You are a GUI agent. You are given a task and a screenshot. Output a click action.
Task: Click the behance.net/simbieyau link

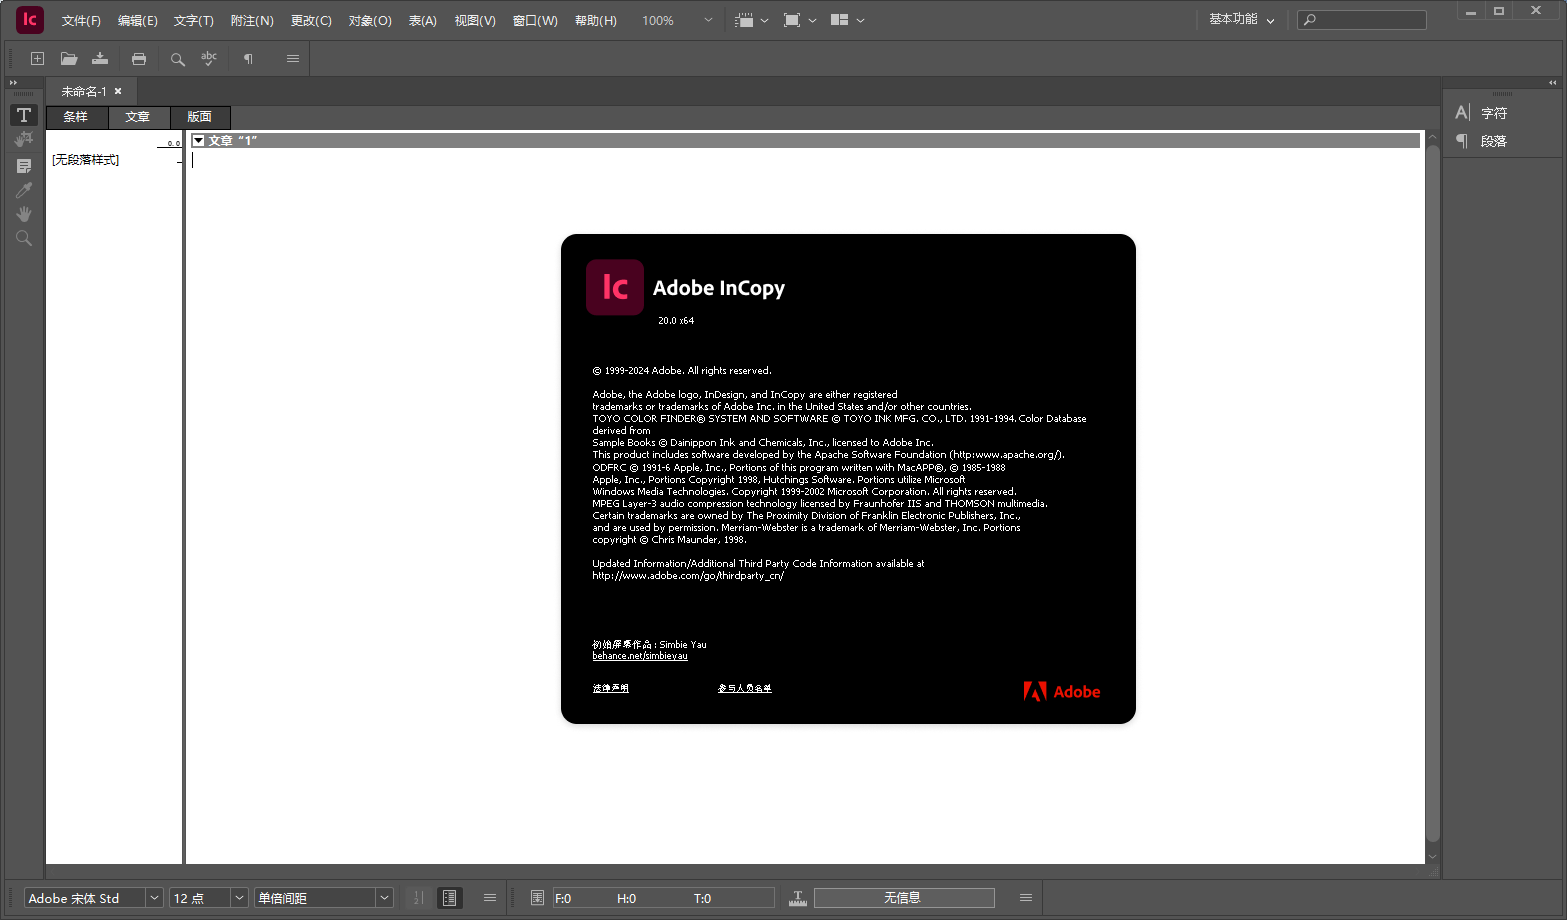click(x=639, y=655)
